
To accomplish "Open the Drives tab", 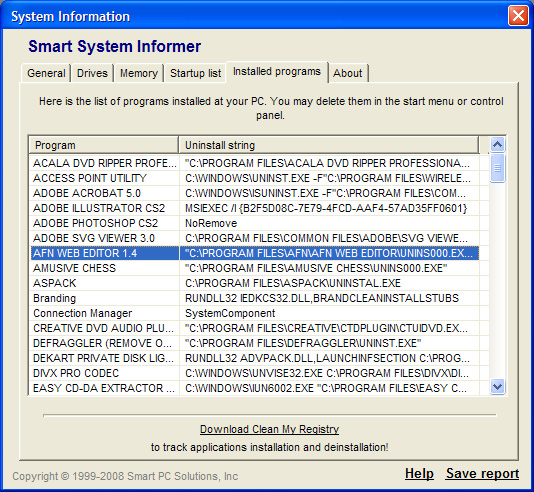I will click(92, 73).
